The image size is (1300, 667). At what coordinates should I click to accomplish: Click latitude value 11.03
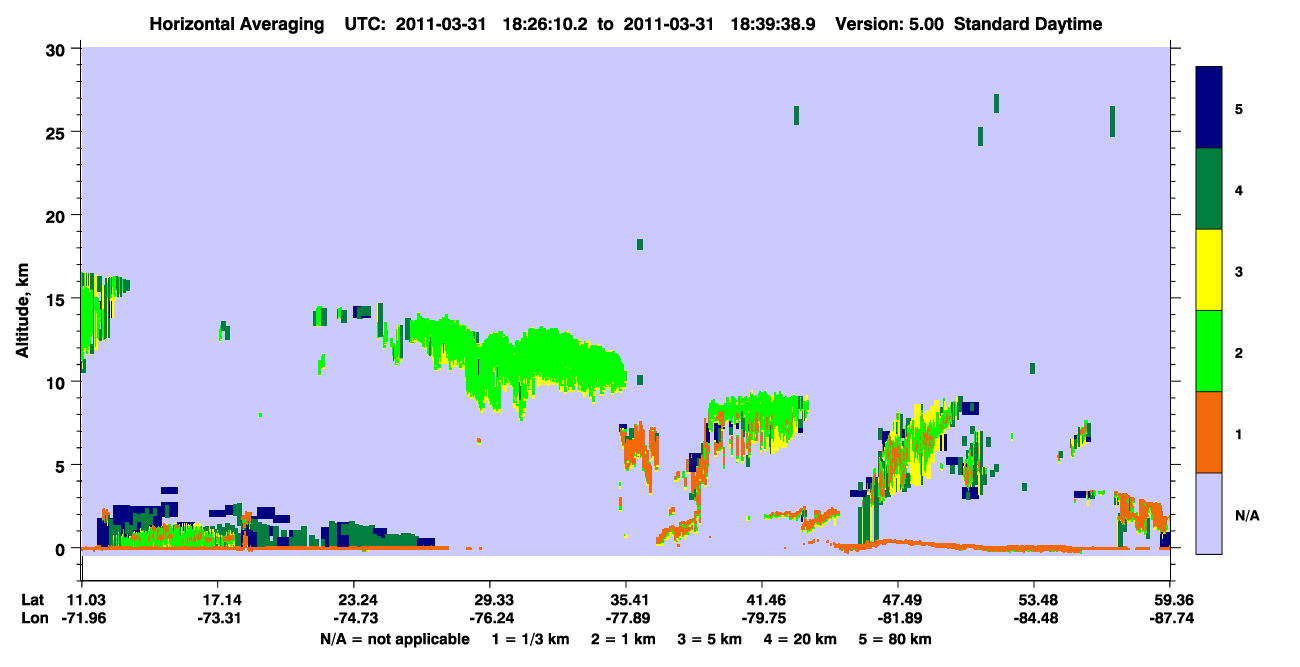[x=84, y=600]
